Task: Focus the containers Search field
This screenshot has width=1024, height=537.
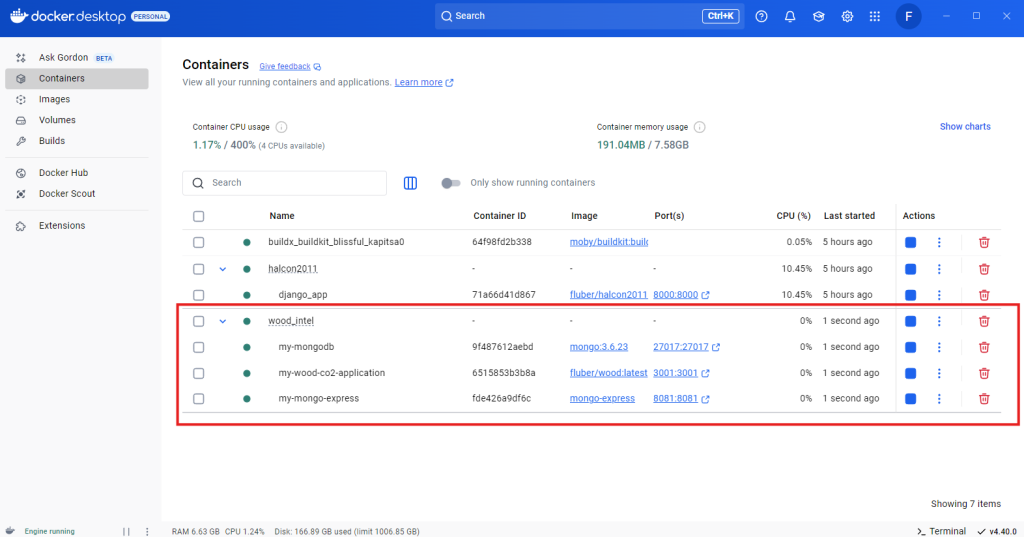Action: [285, 183]
